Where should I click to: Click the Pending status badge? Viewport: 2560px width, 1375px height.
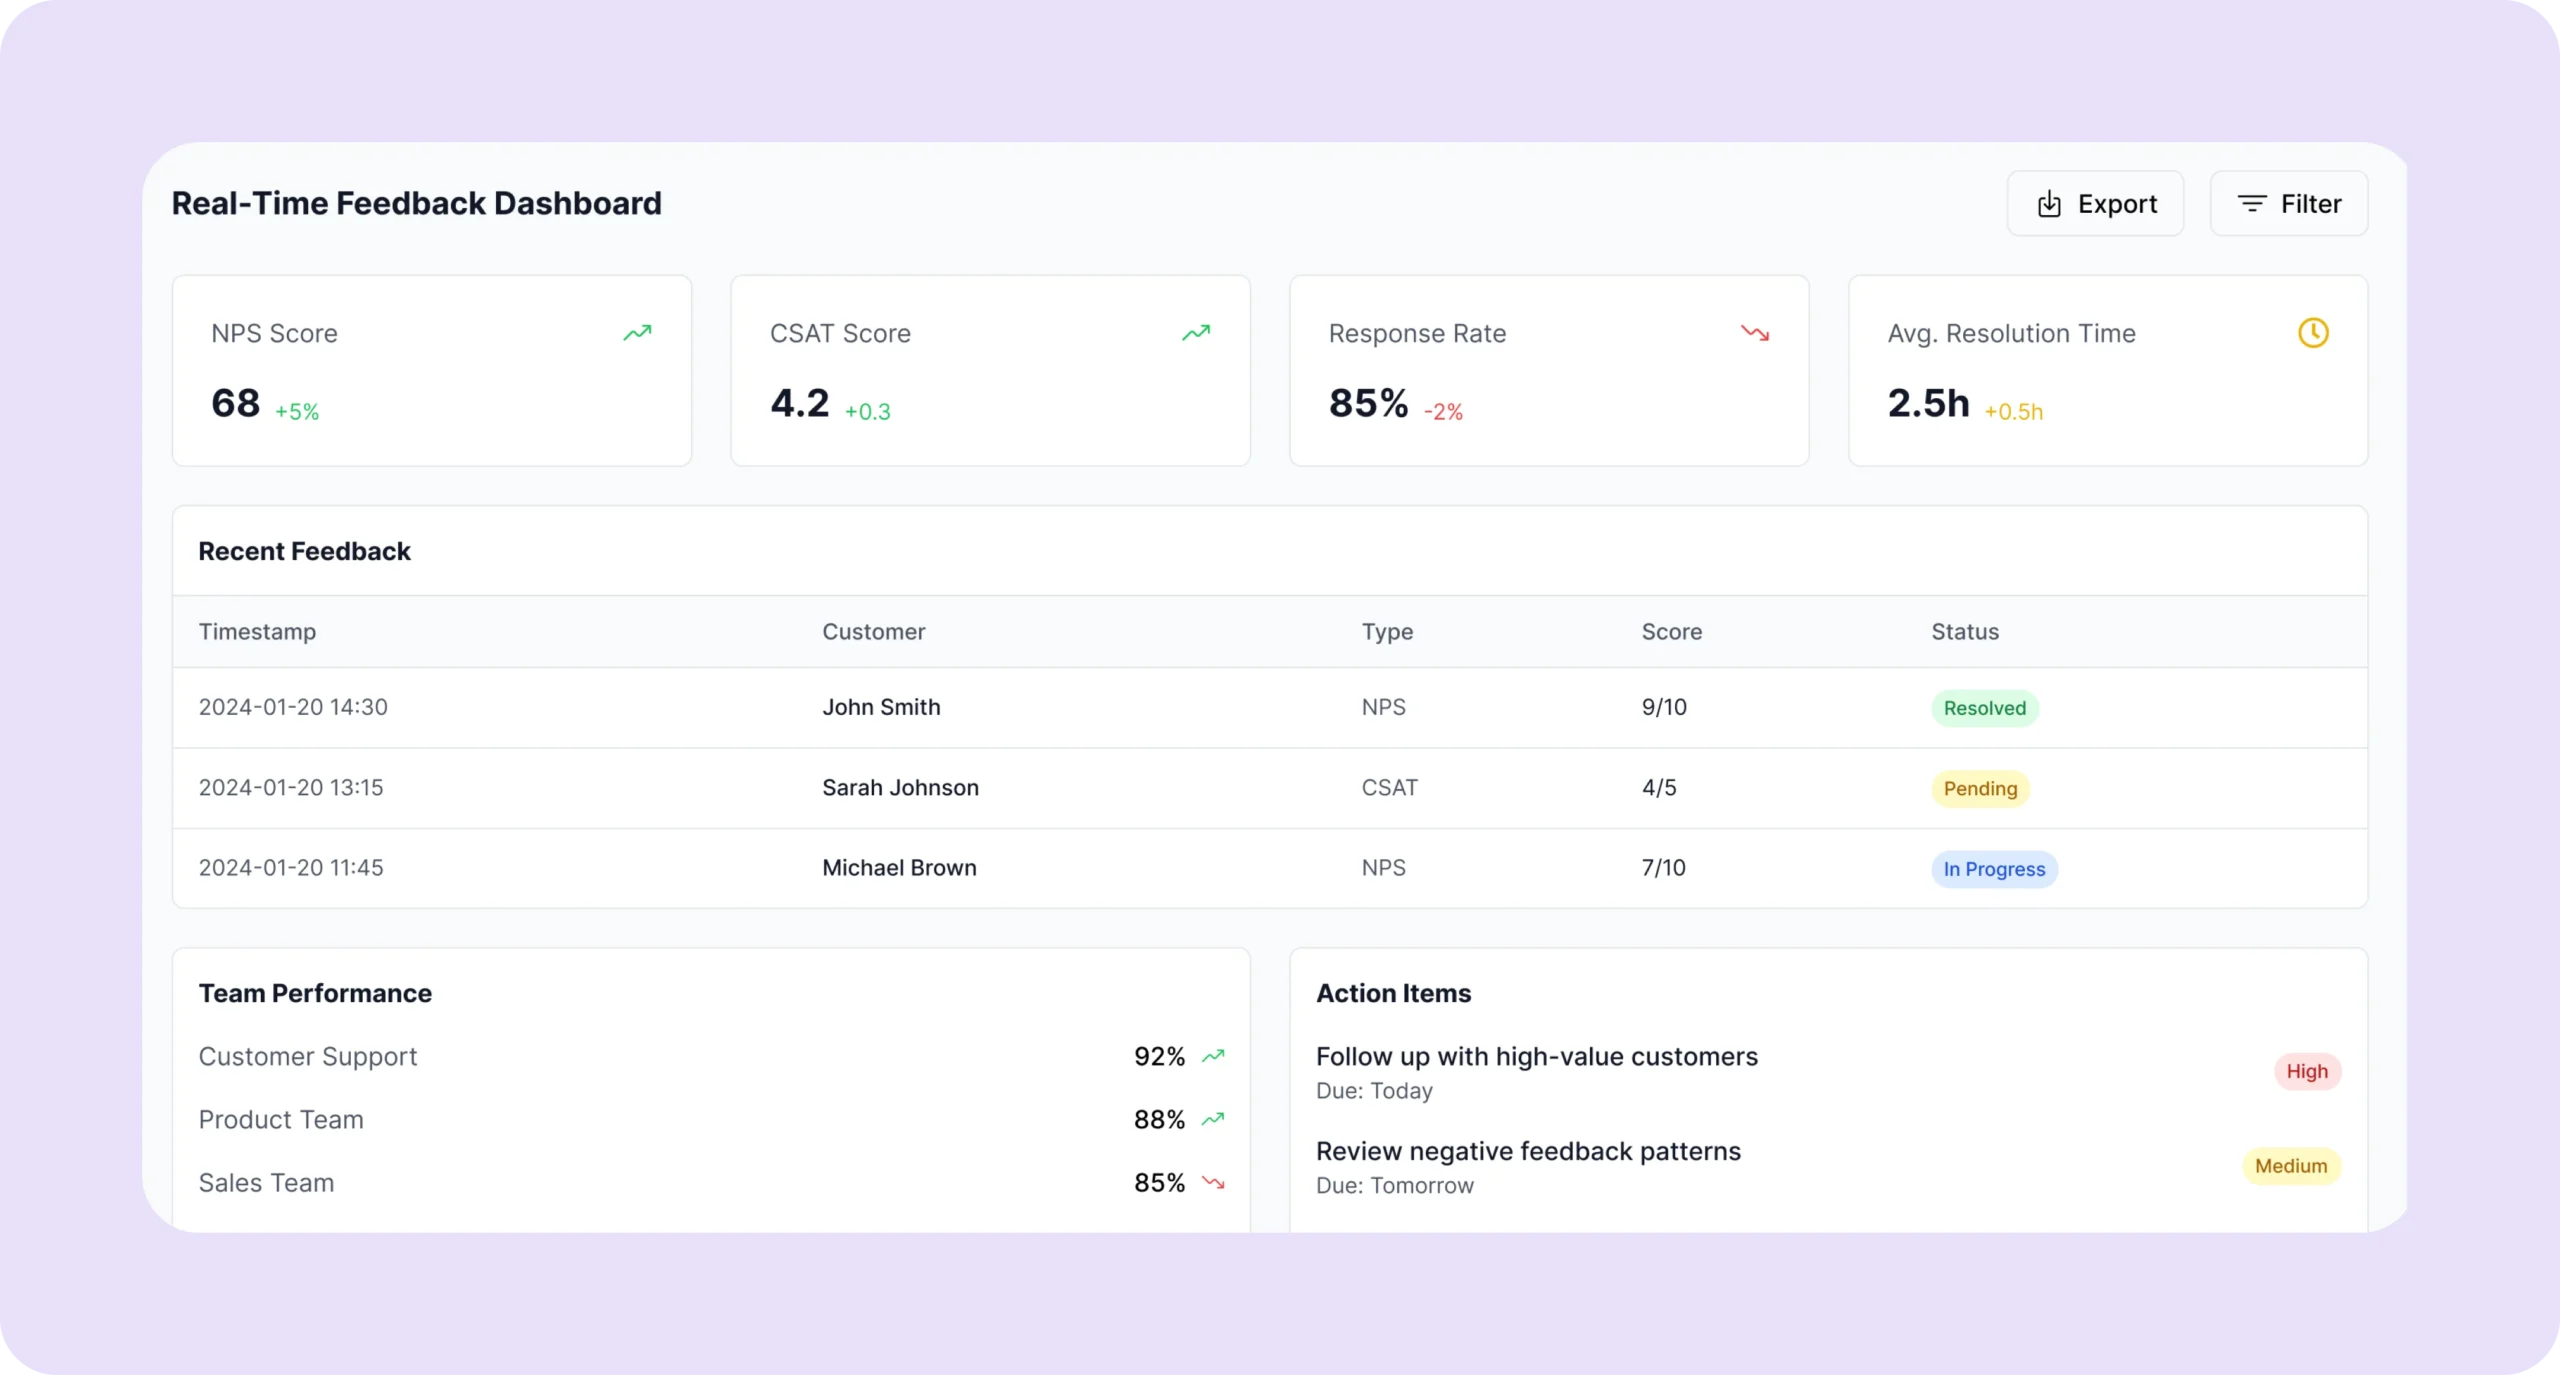pos(1980,789)
